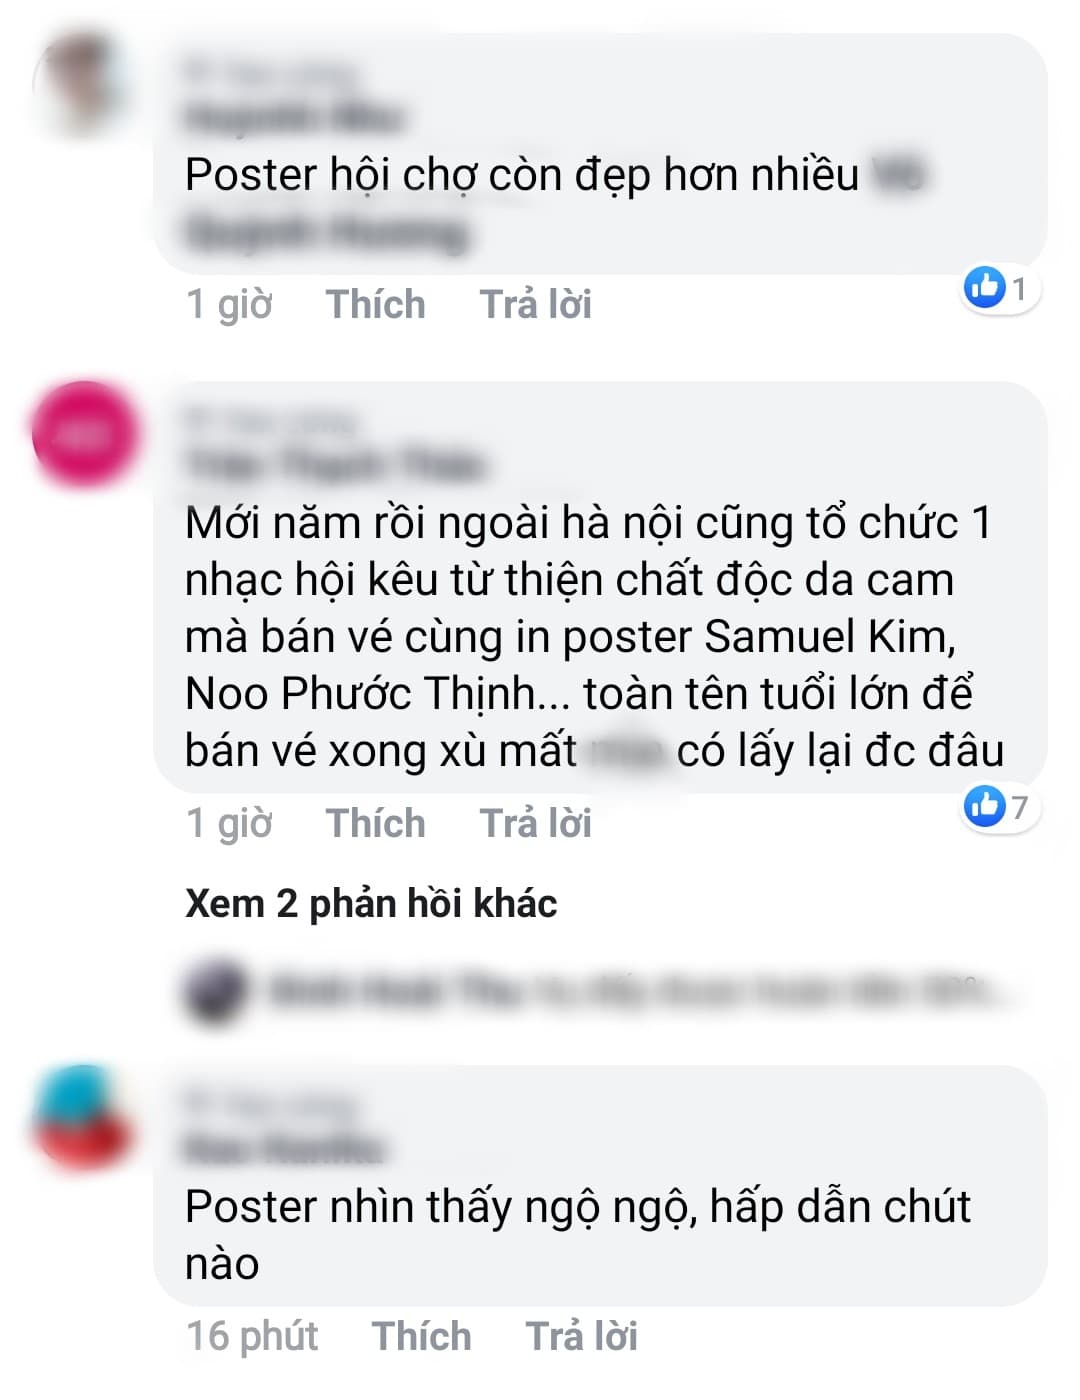Screen dimensions: 1080x1400
Task: Like the Samuel Kim poster comment
Action: (x=375, y=823)
